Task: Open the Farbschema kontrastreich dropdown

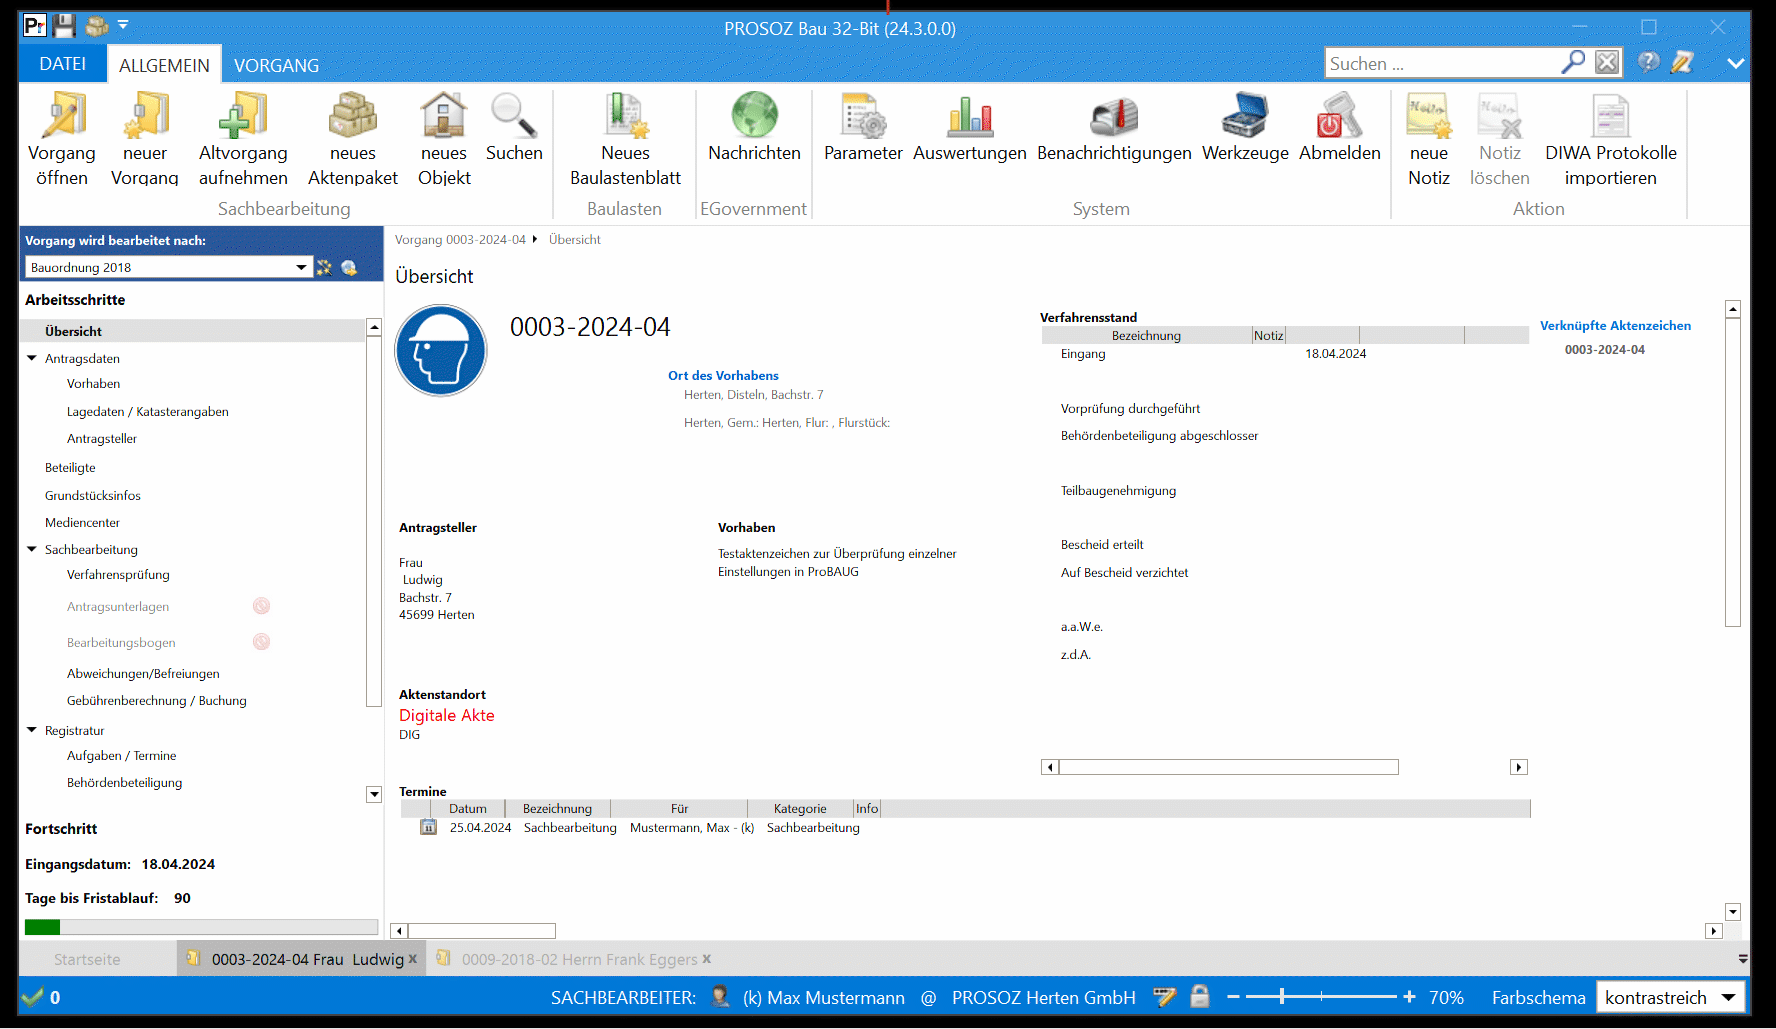Action: point(1729,997)
